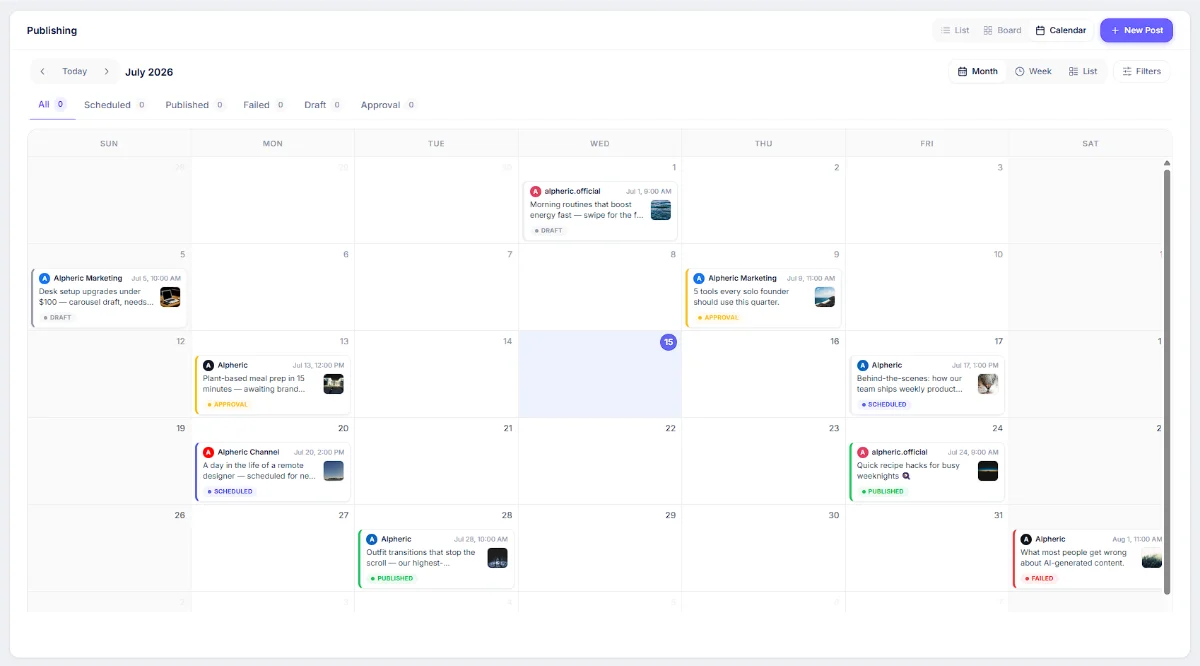Screen dimensions: 1200x666
Task: Select the Month calendar layout
Action: point(977,71)
